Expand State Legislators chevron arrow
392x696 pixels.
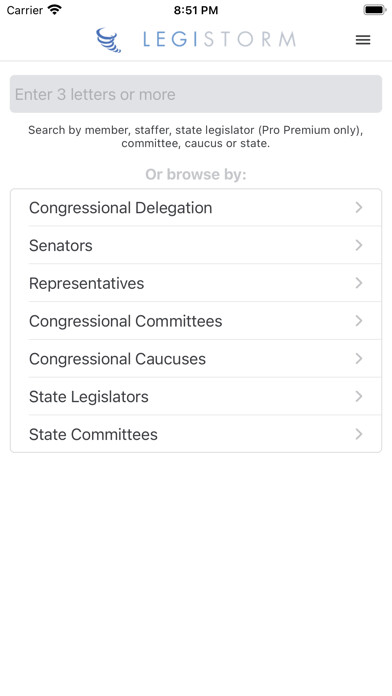[359, 396]
